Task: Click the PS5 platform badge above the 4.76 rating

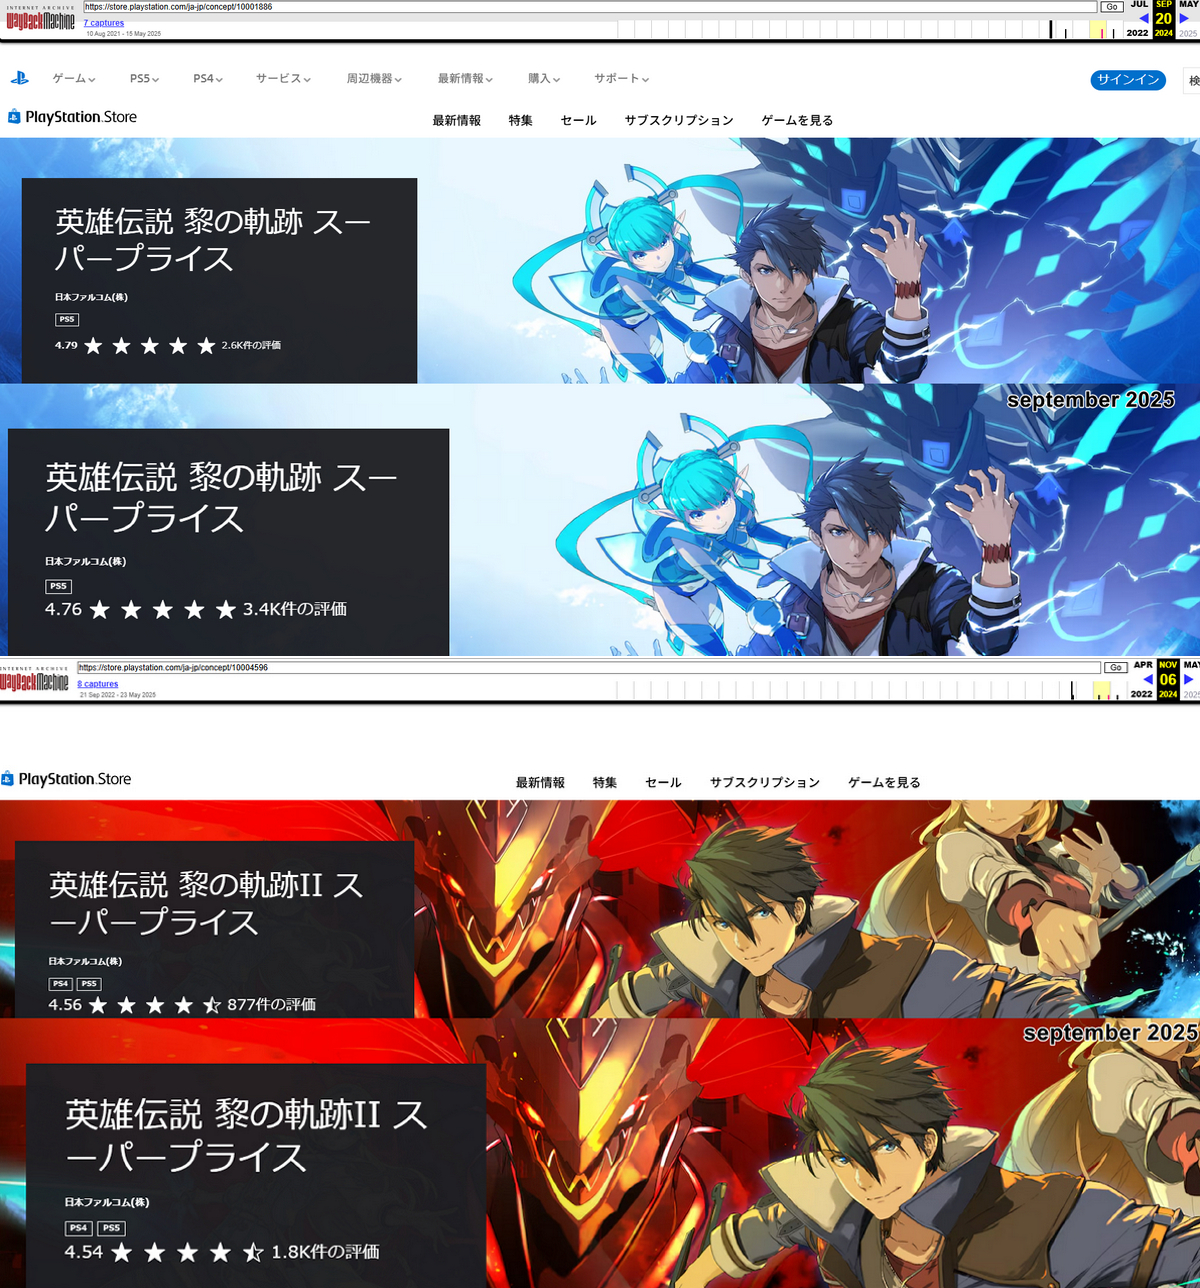Action: [58, 586]
